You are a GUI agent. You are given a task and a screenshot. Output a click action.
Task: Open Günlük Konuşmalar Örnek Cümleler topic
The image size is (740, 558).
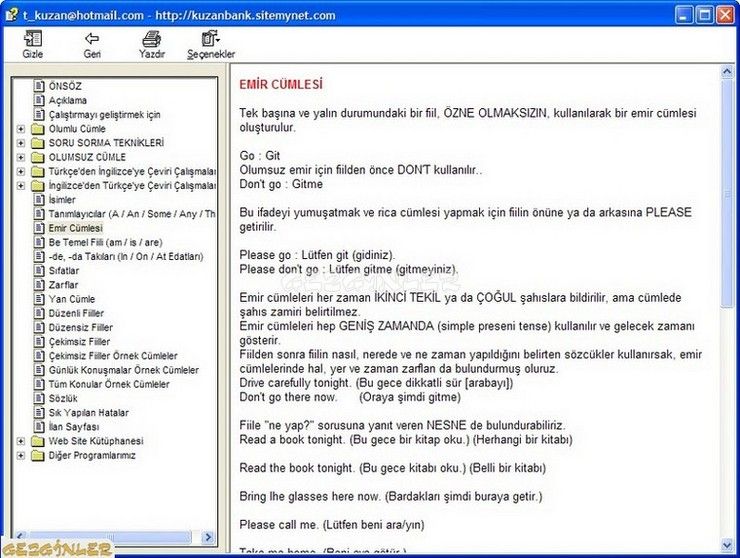[124, 370]
